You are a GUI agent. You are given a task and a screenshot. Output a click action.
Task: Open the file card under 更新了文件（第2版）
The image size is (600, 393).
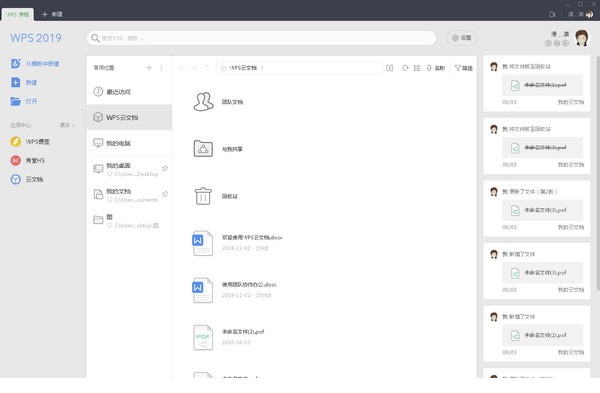(x=542, y=210)
